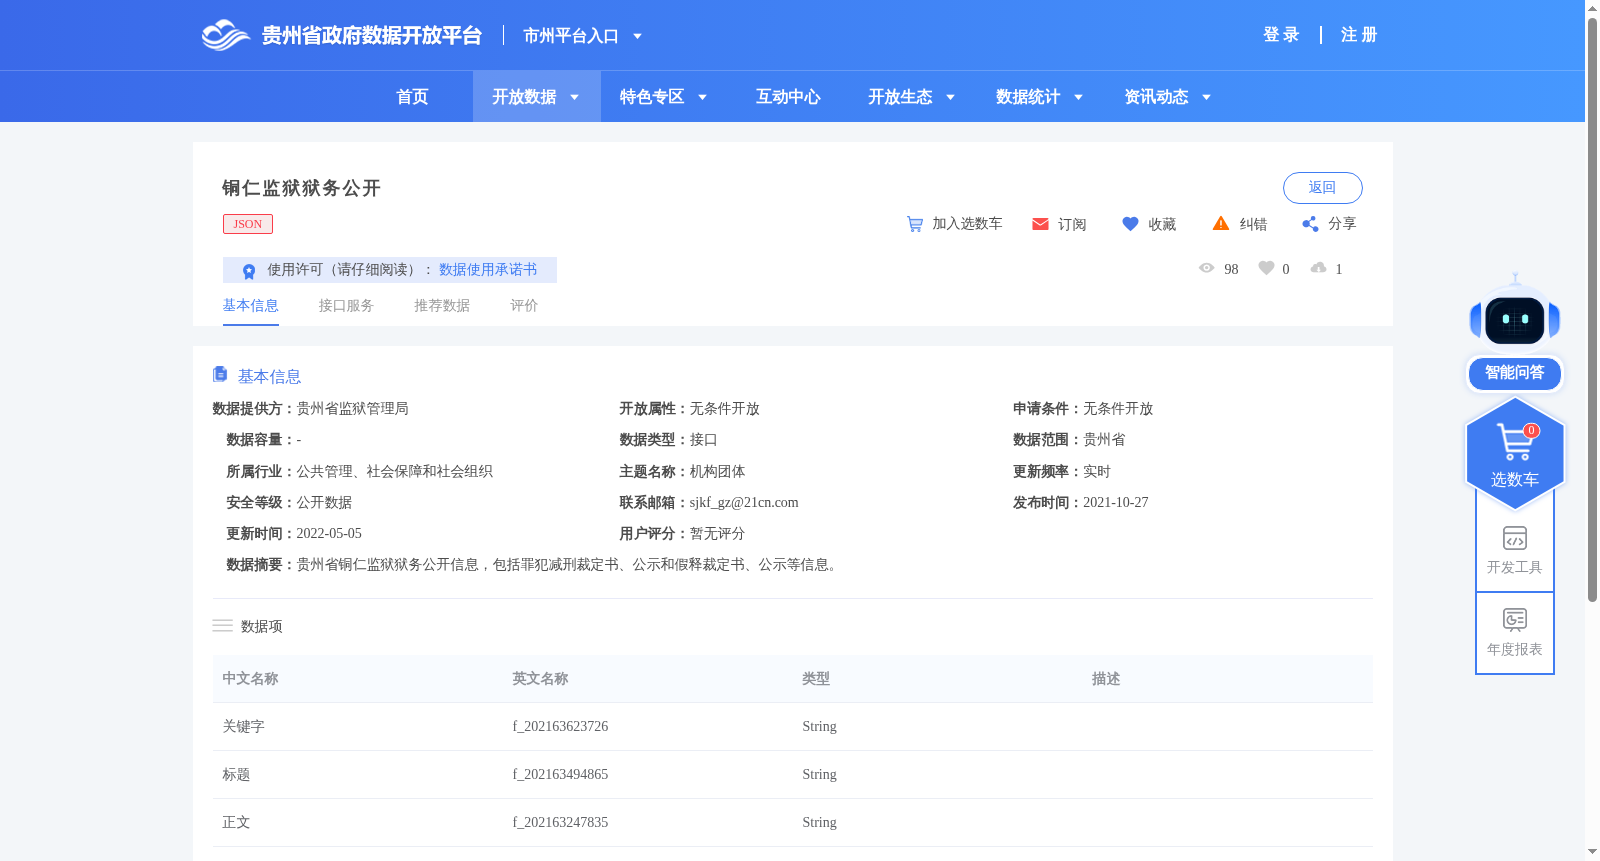The width and height of the screenshot is (1600, 861).
Task: Click the 关键字 table row cell
Action: click(243, 727)
